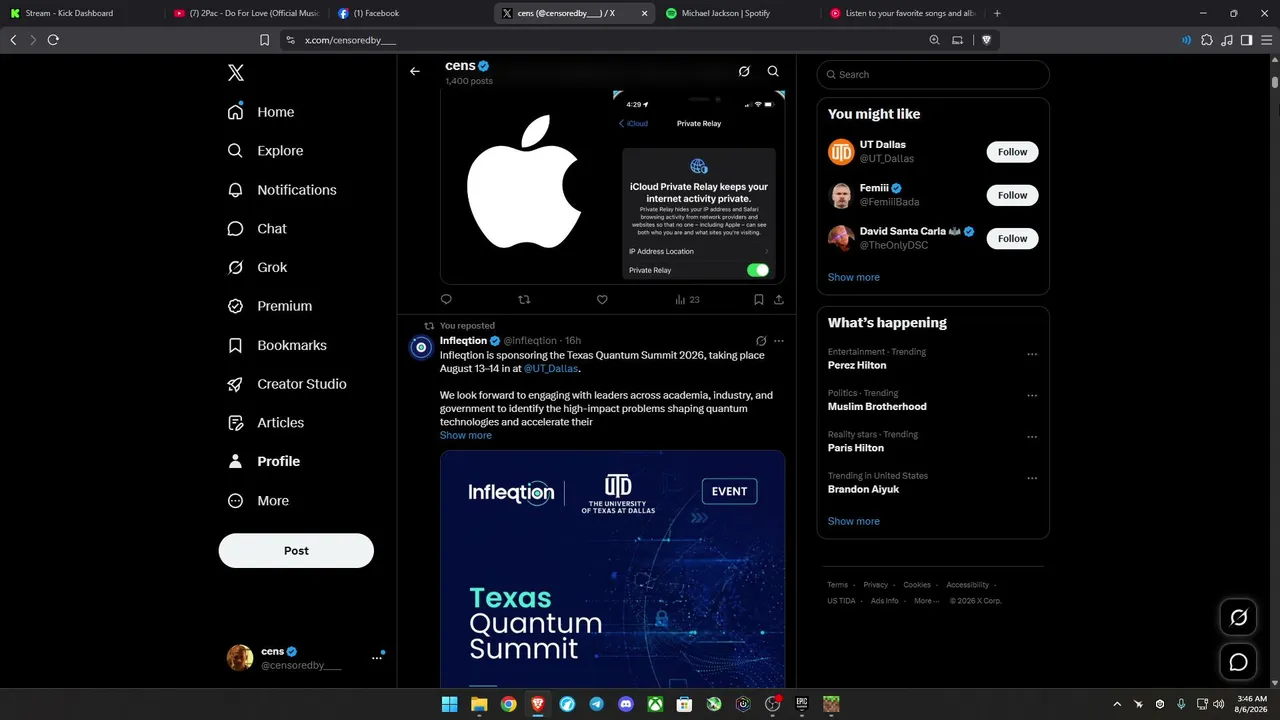This screenshot has height=720, width=1280.
Task: Open Creator Studio from the sidebar
Action: coord(287,384)
